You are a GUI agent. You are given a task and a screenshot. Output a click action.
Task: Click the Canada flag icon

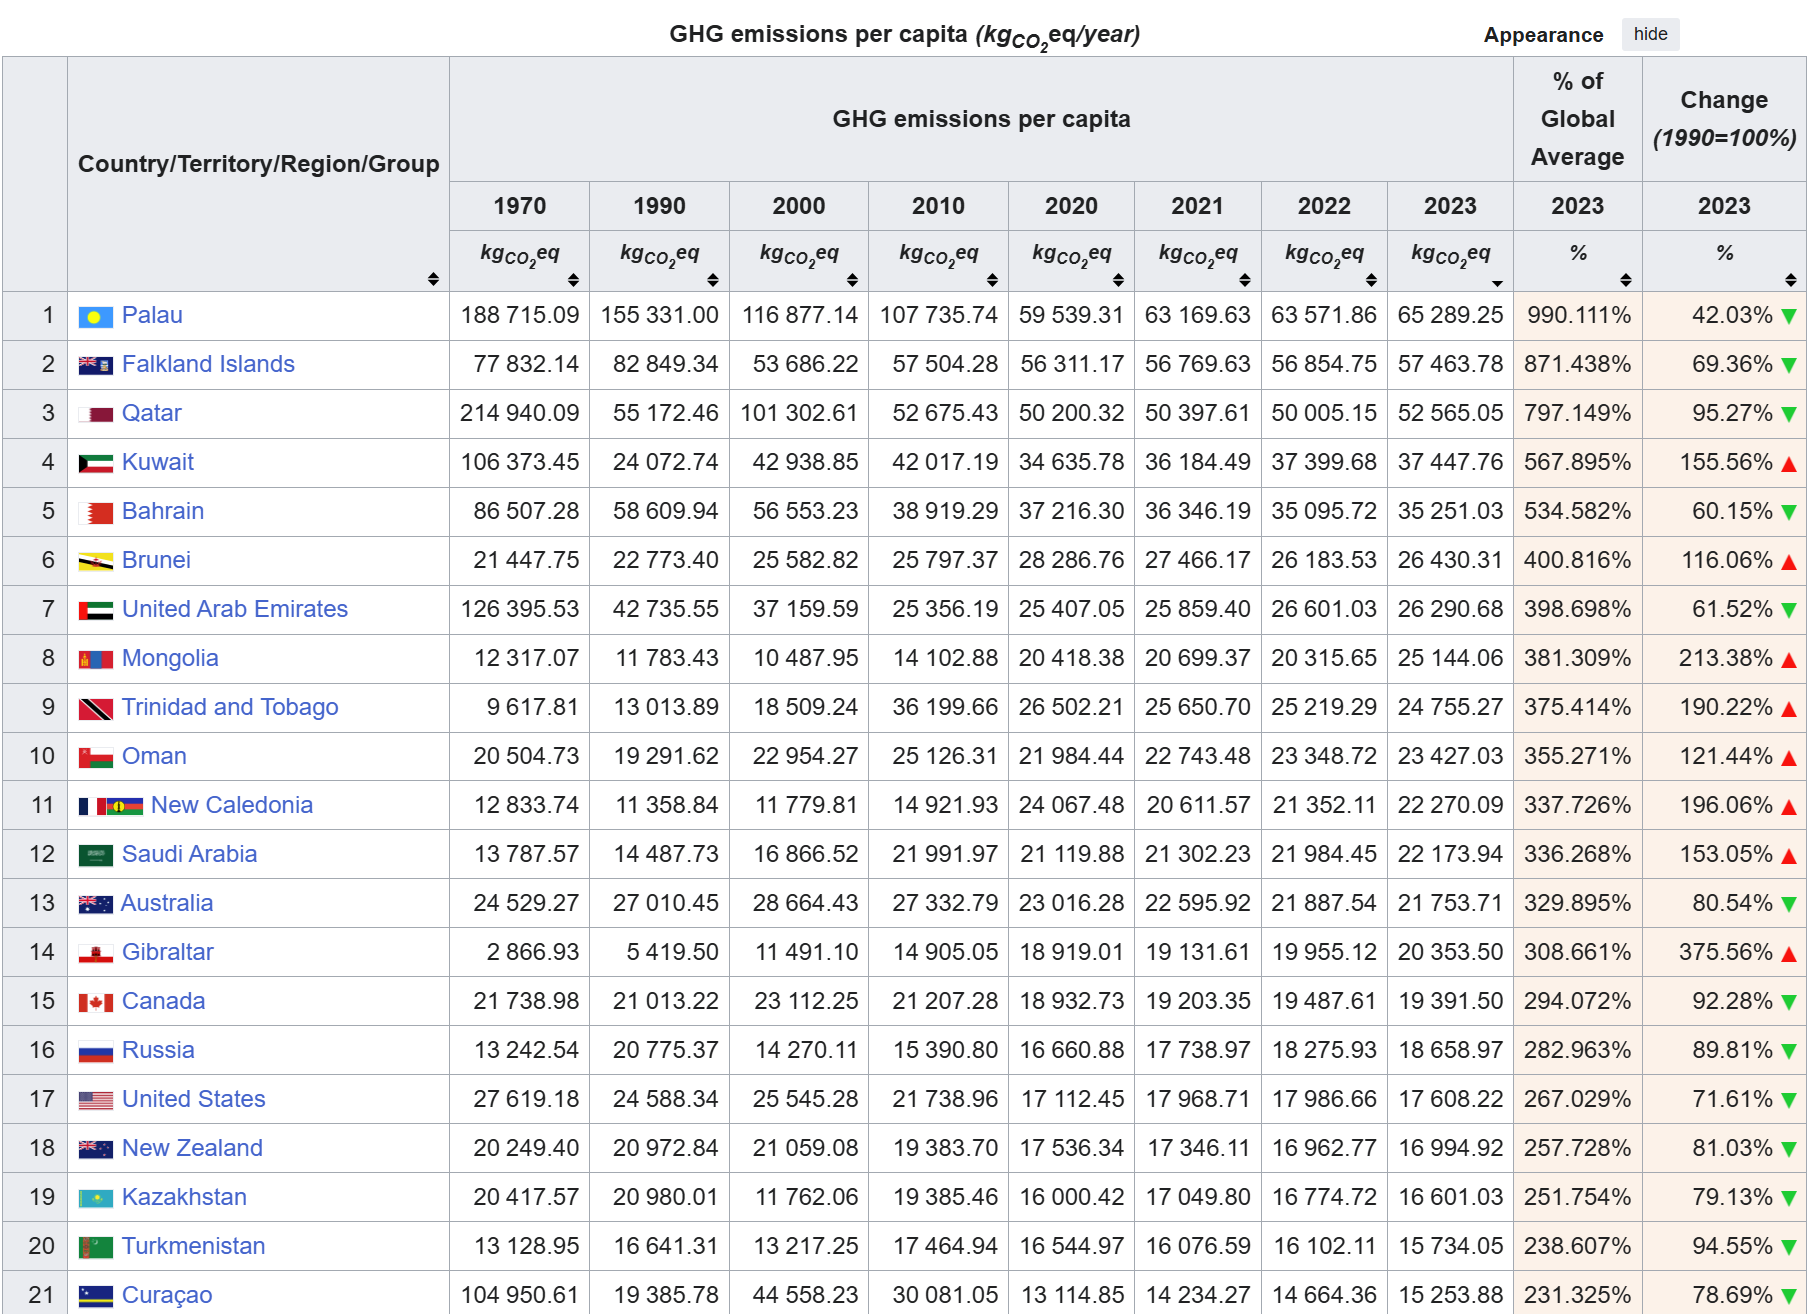point(95,1003)
